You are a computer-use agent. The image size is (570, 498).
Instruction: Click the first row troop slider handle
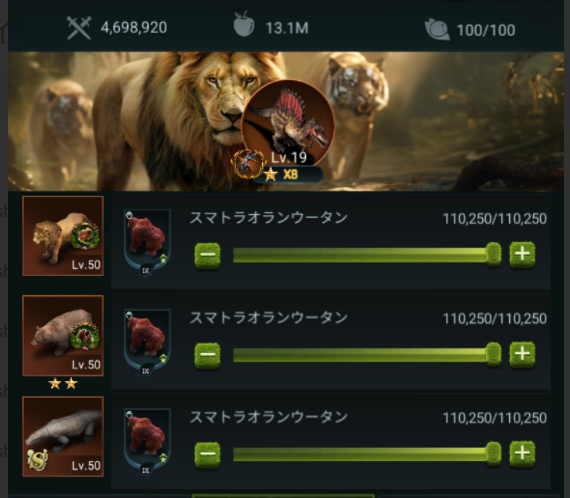point(493,254)
